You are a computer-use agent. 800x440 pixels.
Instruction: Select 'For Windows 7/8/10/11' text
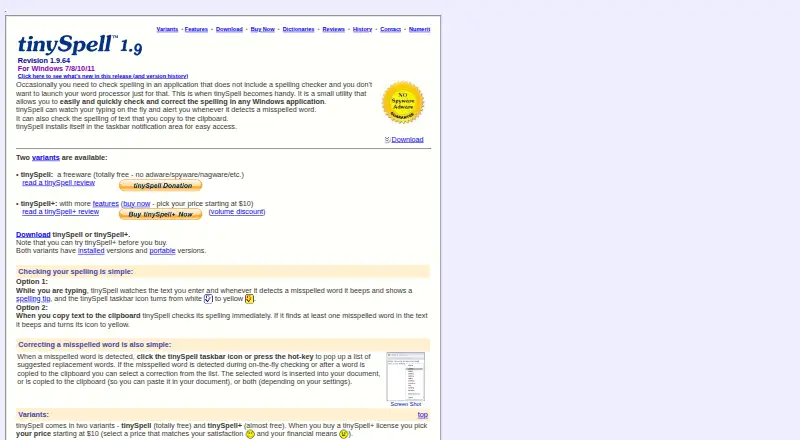(x=56, y=68)
